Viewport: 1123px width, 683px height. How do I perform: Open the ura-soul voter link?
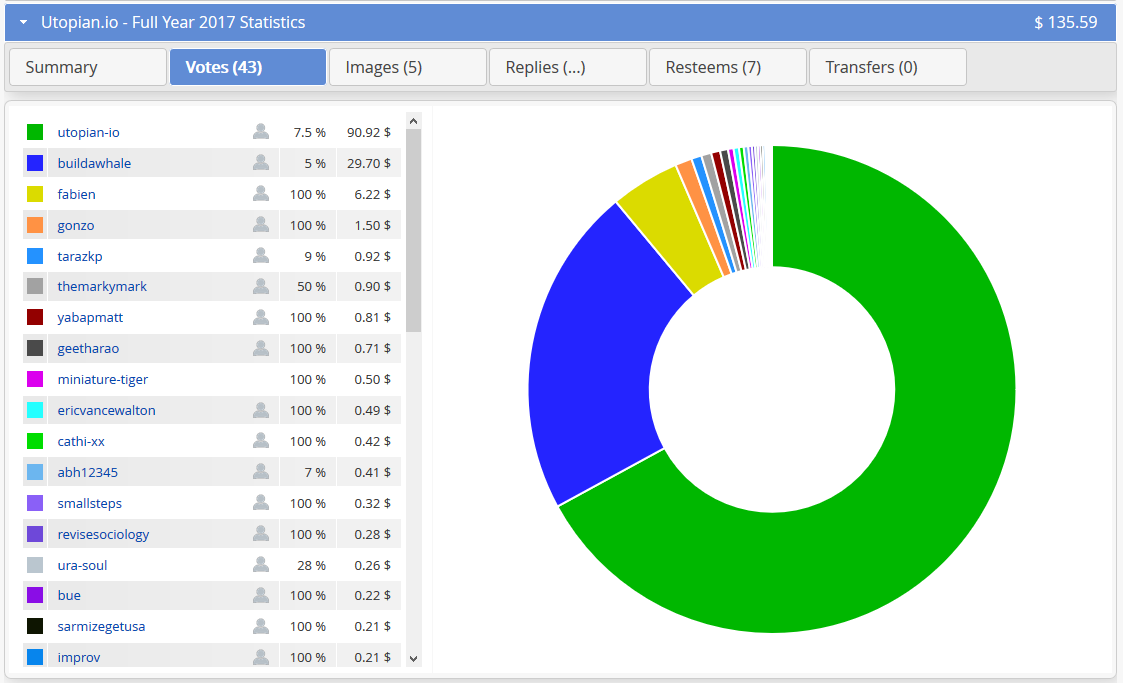pos(82,566)
